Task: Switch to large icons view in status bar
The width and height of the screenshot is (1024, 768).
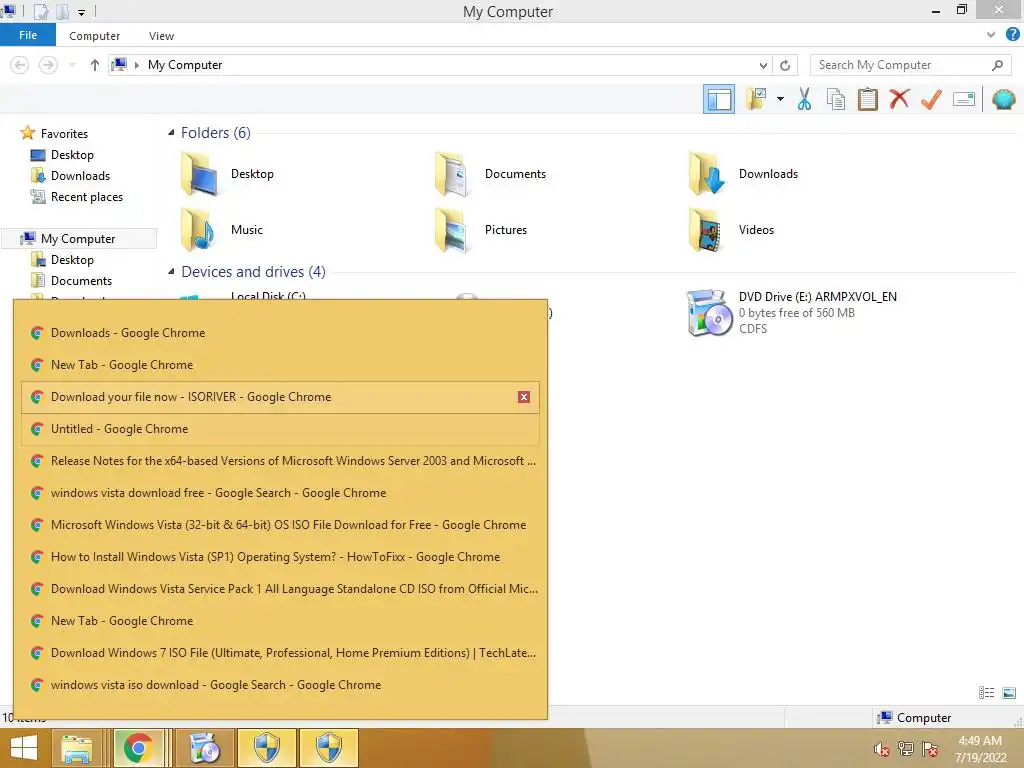Action: pos(1009,693)
